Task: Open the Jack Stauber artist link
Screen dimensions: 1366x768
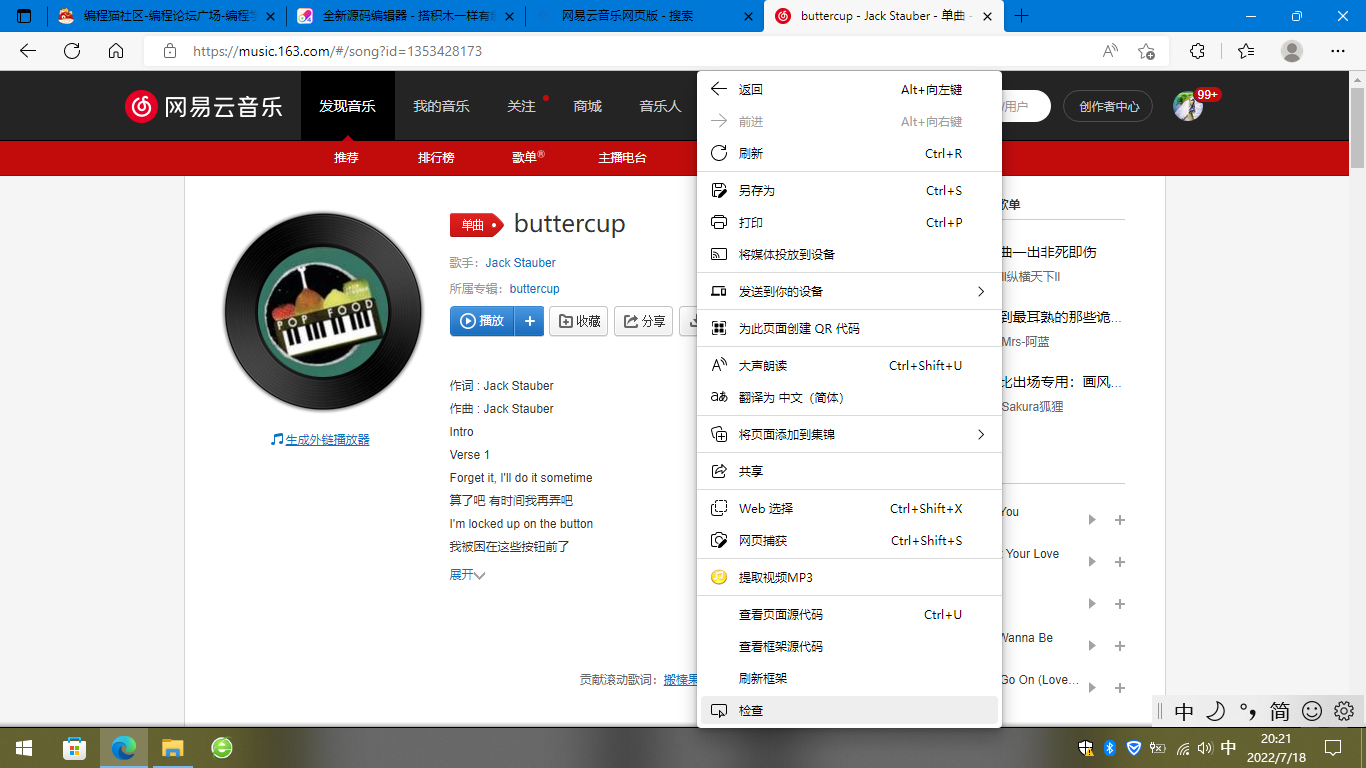Action: (x=520, y=263)
